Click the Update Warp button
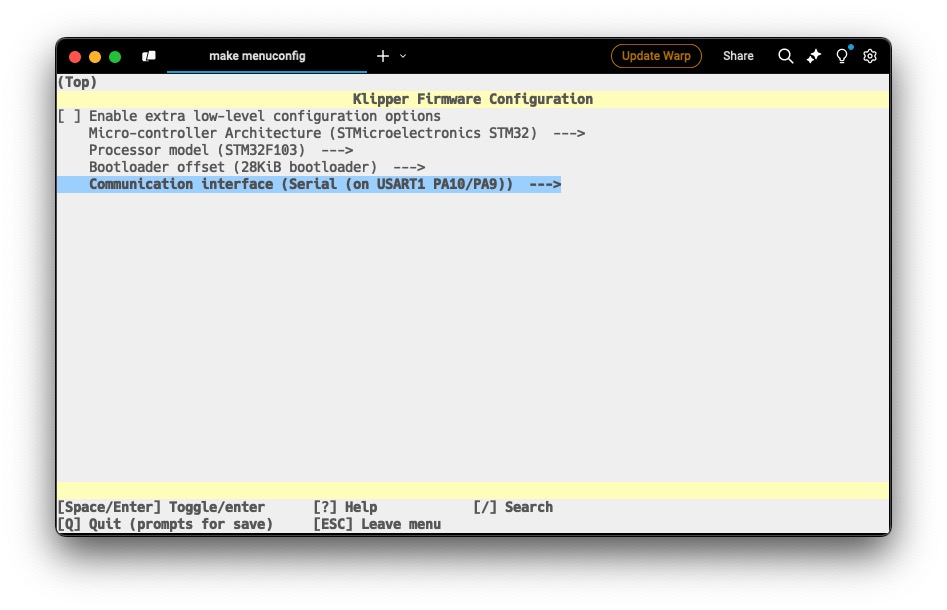This screenshot has height=610, width=947. 656,56
